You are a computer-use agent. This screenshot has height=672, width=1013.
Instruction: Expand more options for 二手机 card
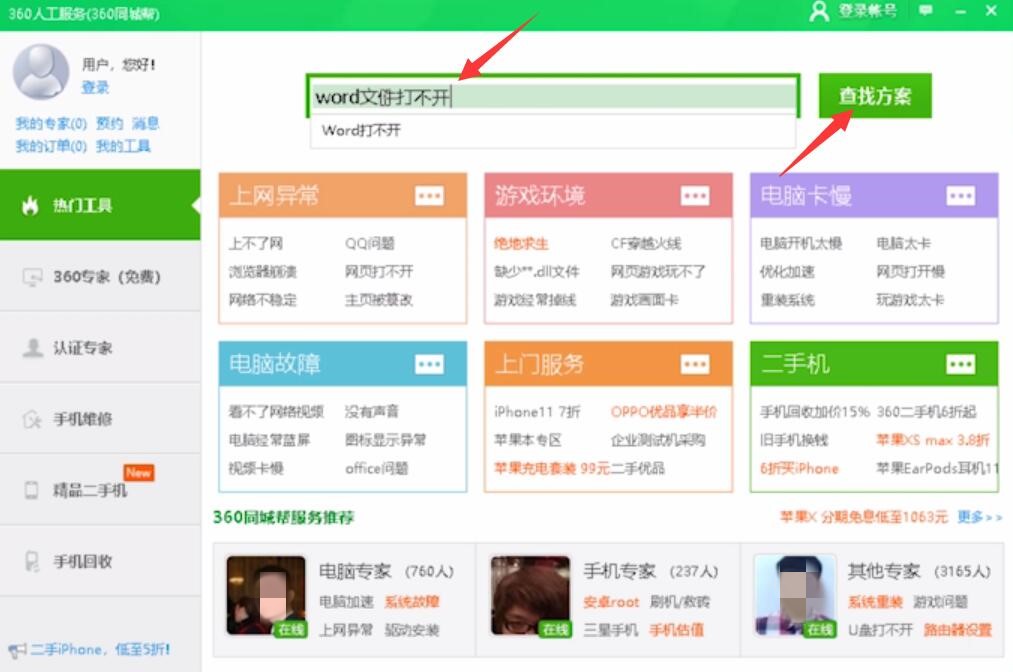pyautogui.click(x=961, y=364)
